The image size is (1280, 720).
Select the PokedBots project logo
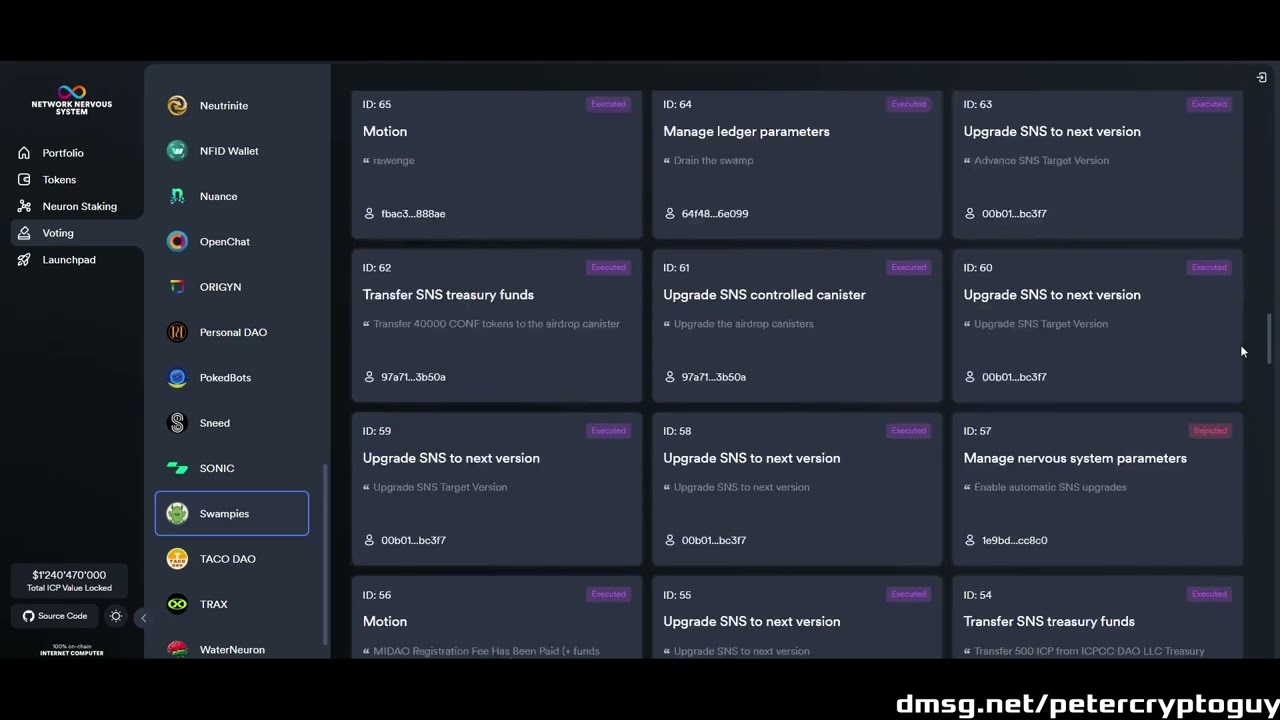click(177, 378)
